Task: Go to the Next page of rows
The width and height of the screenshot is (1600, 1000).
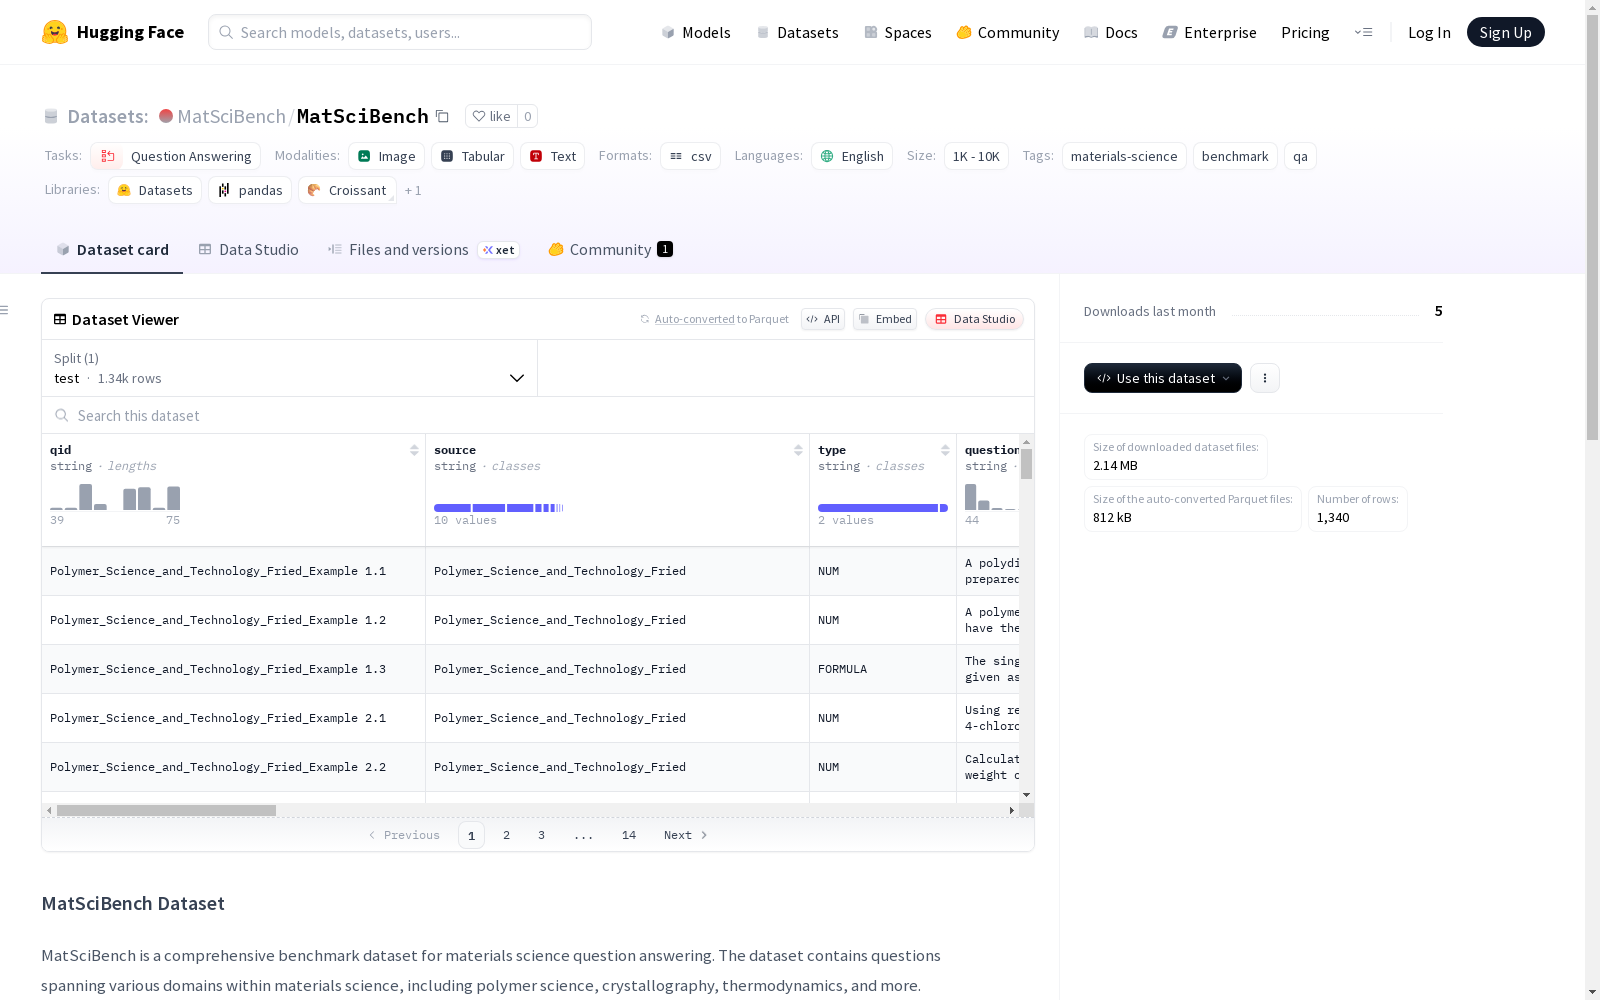Action: coord(686,835)
